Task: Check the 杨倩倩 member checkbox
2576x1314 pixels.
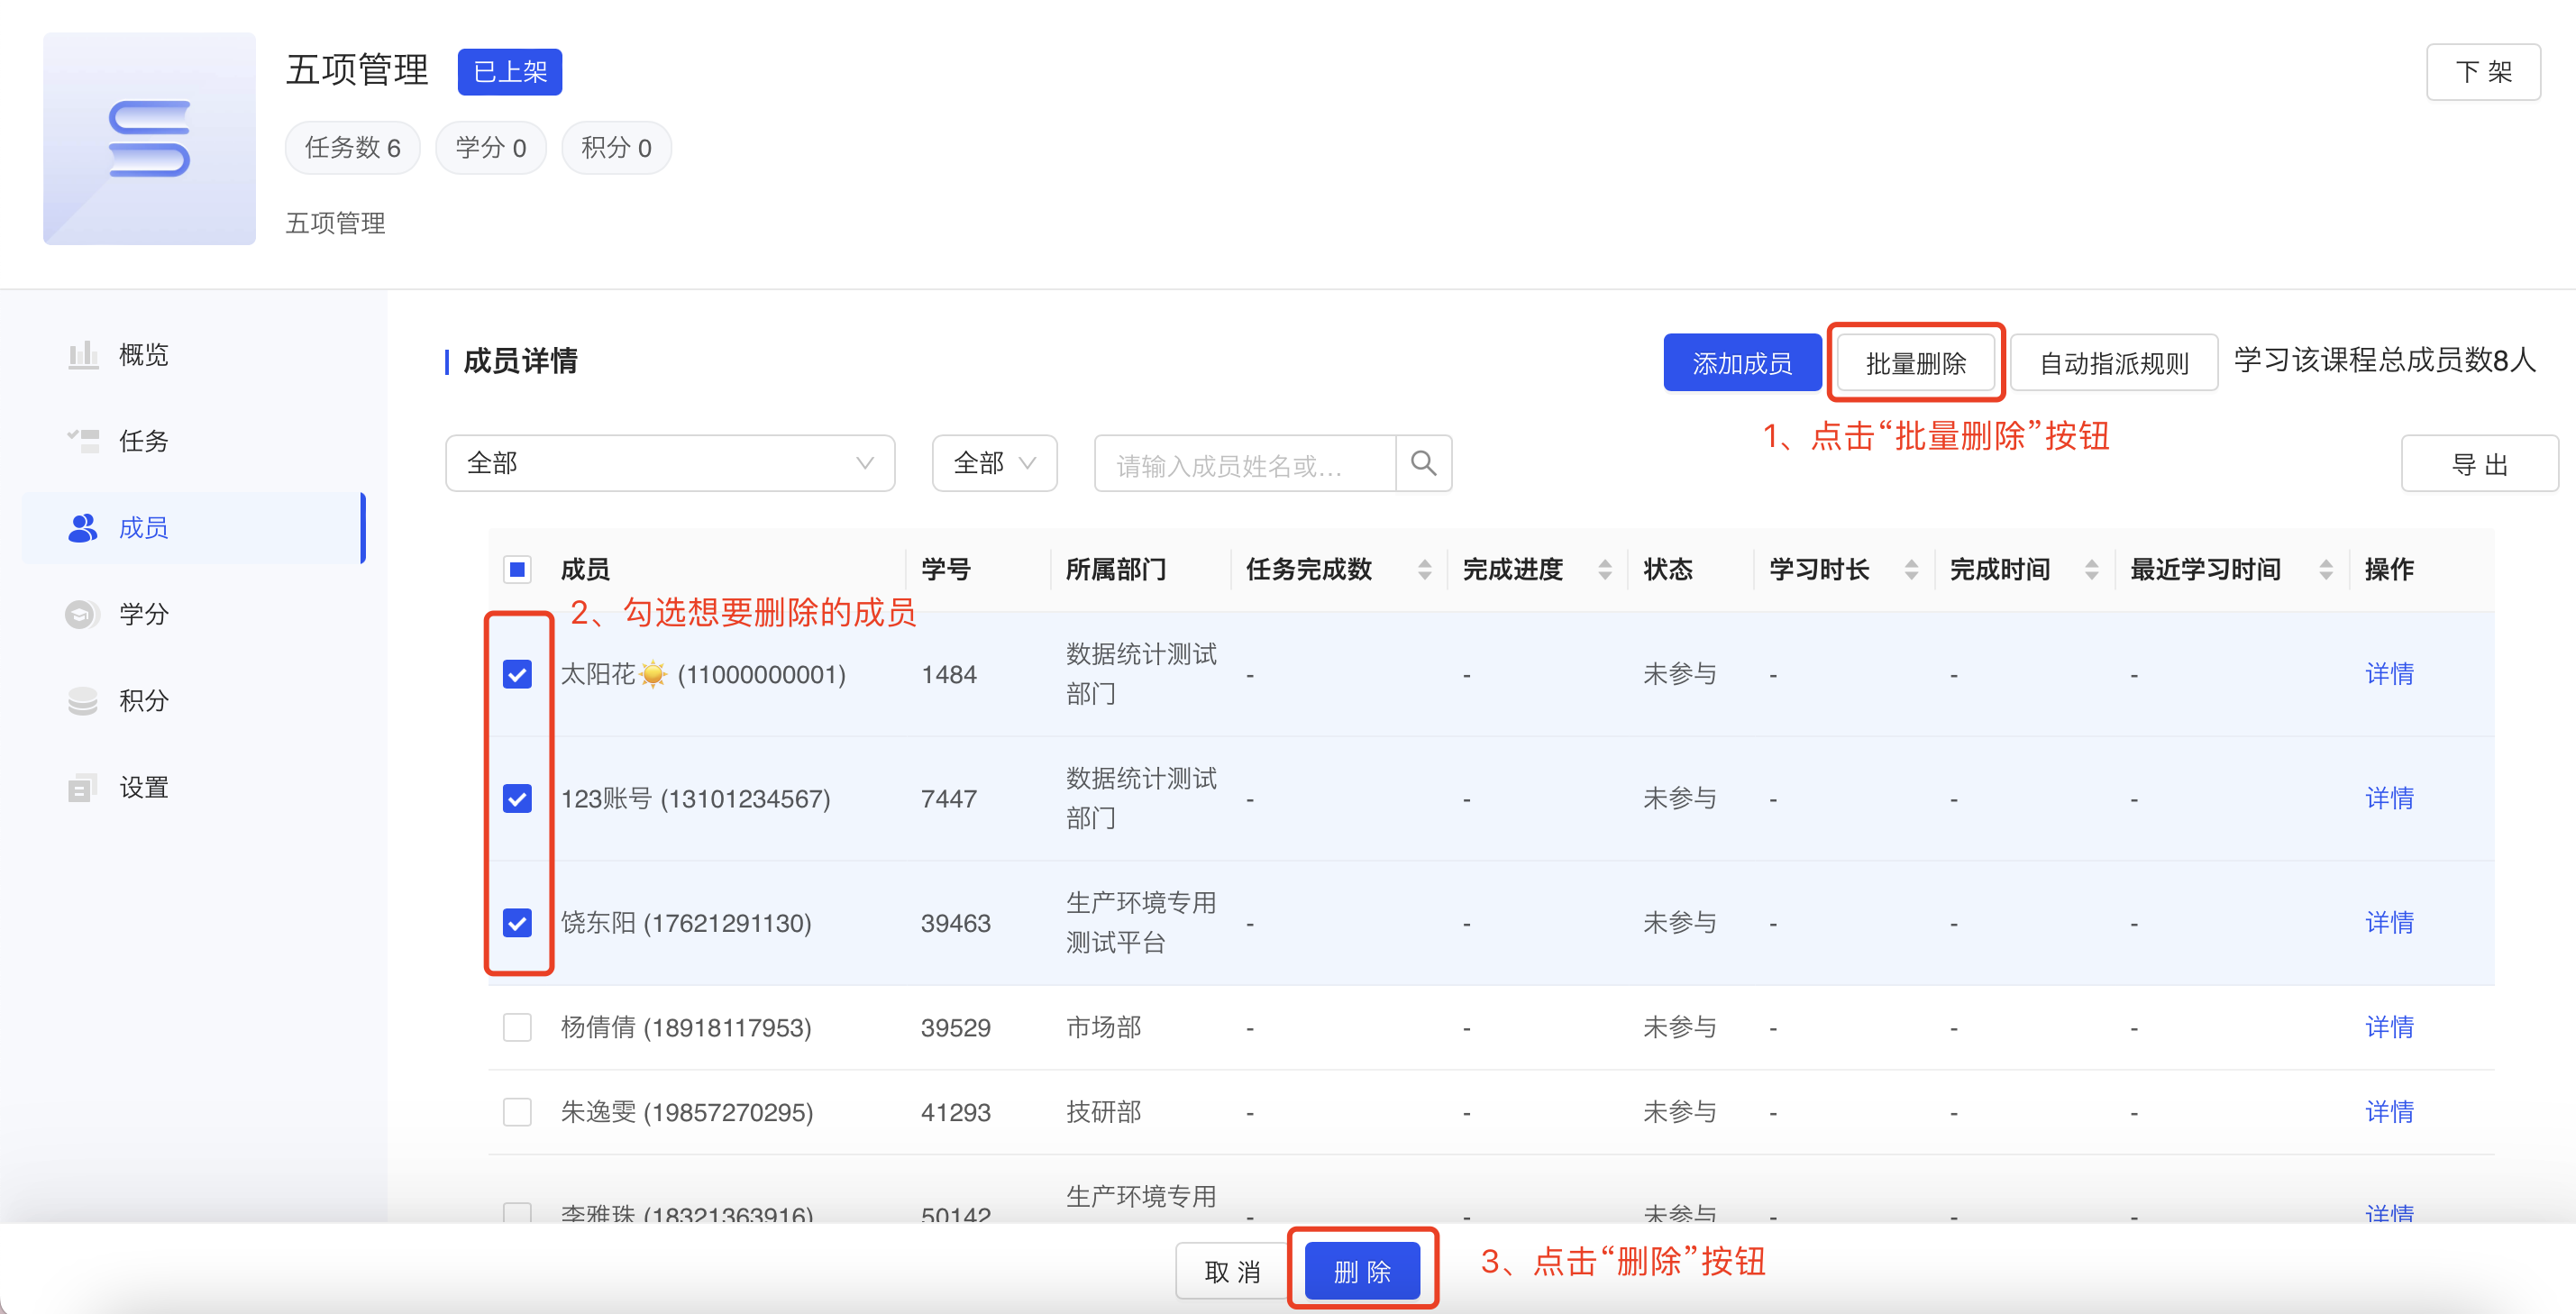Action: (x=517, y=1027)
